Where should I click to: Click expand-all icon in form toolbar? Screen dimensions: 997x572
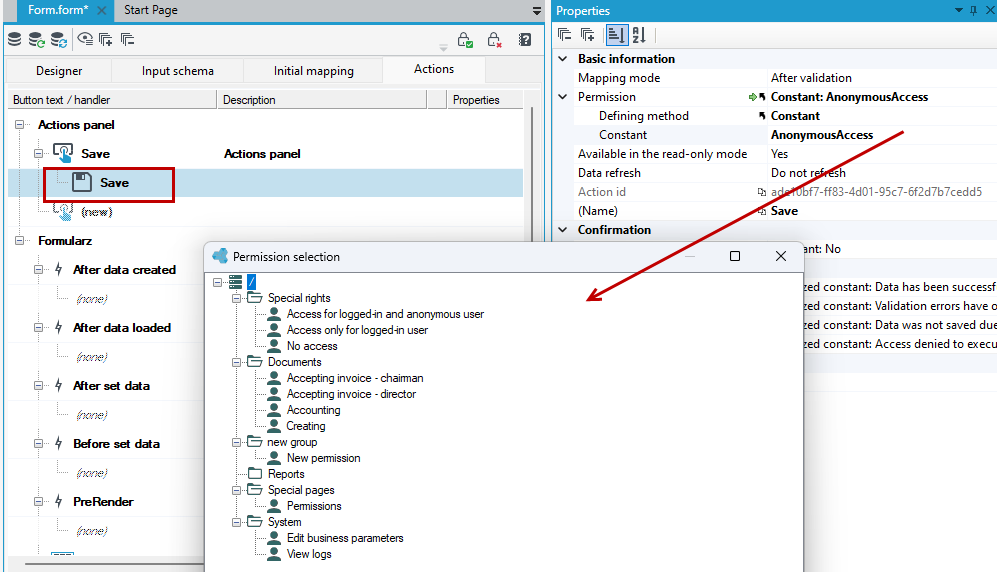tap(106, 39)
